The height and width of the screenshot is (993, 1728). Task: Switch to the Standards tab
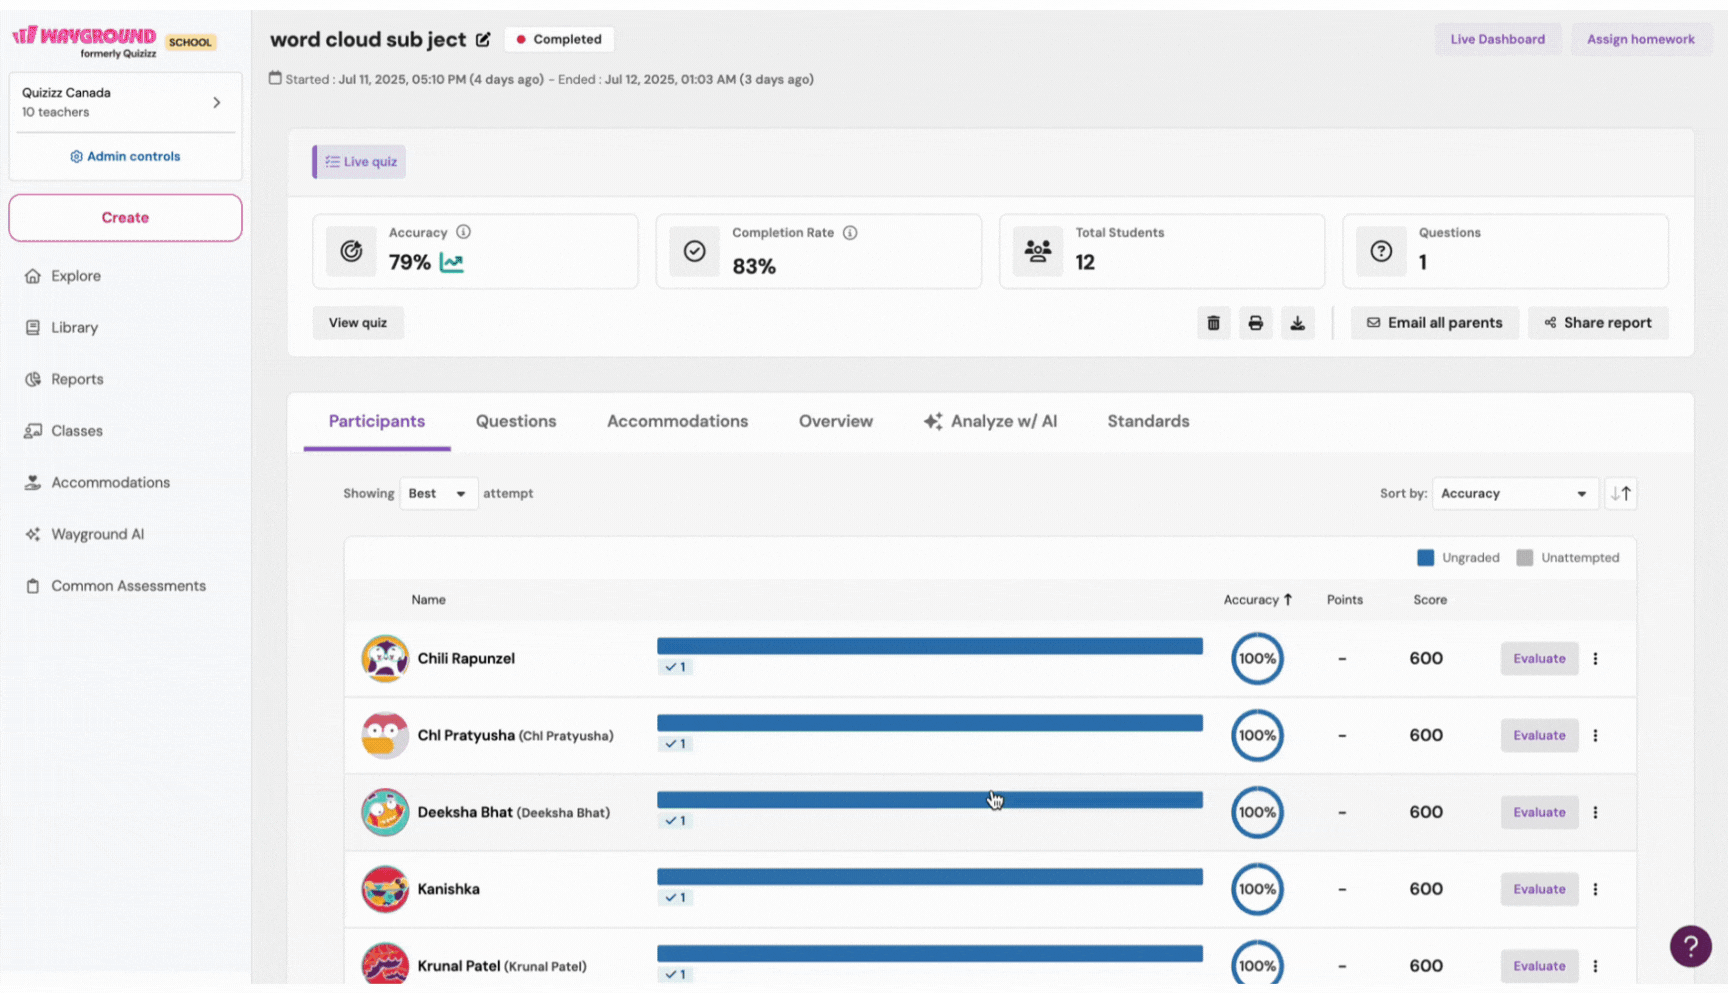tap(1148, 422)
